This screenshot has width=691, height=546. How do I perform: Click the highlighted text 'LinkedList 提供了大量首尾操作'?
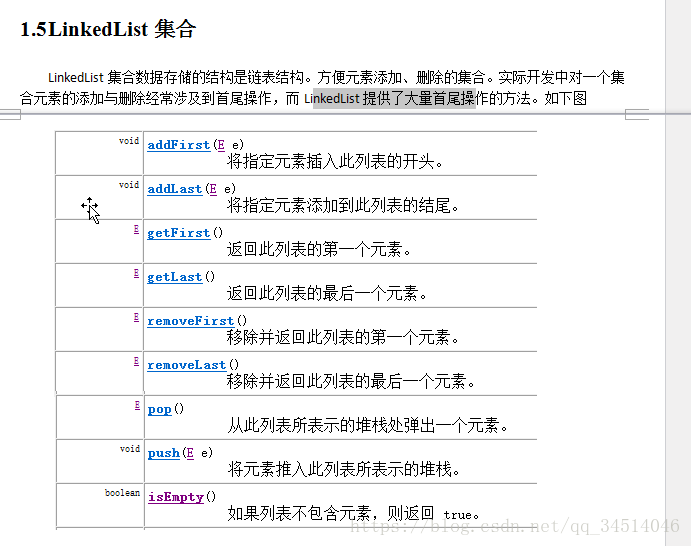click(x=394, y=98)
